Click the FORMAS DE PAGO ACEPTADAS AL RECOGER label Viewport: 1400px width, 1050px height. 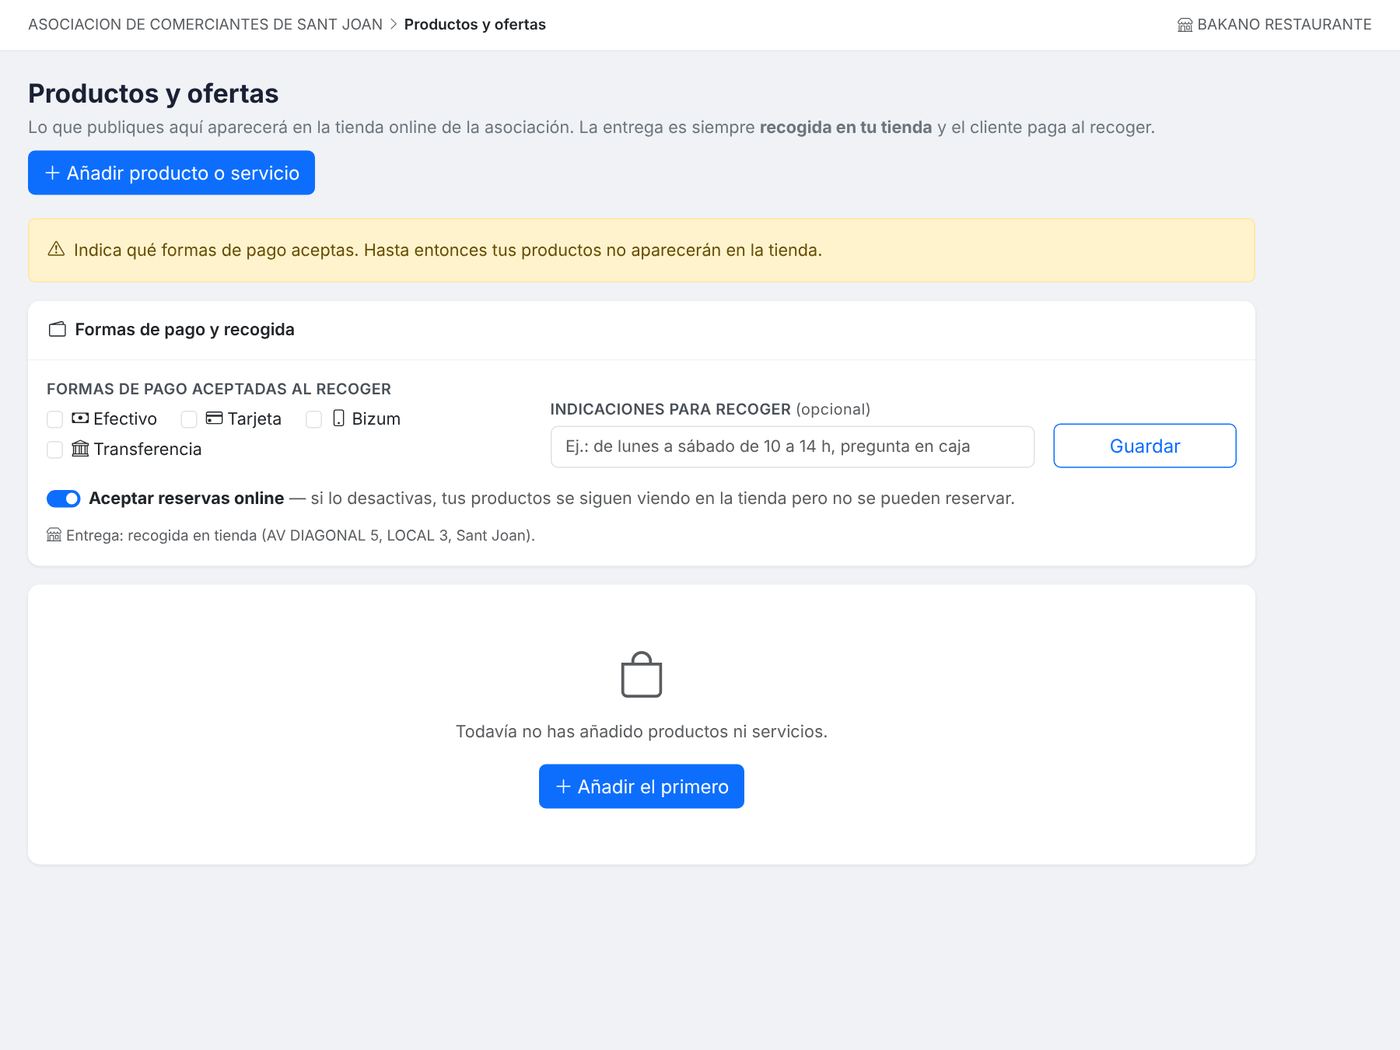219,389
